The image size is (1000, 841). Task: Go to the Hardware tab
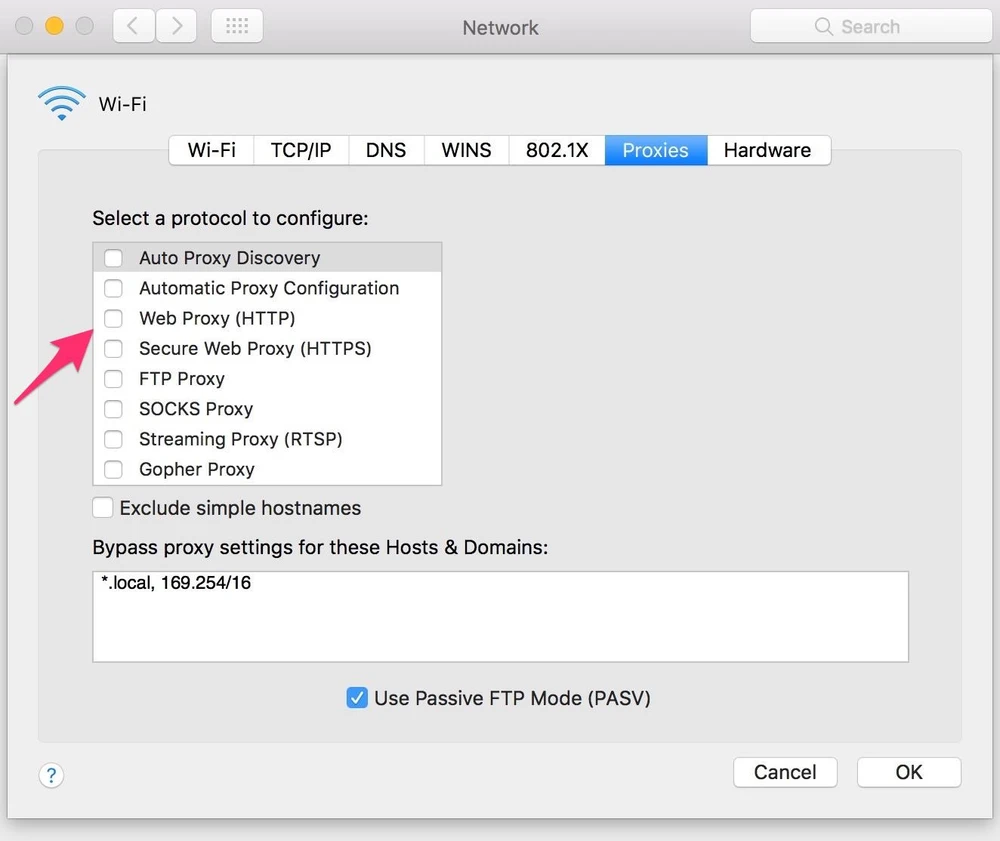click(x=767, y=151)
